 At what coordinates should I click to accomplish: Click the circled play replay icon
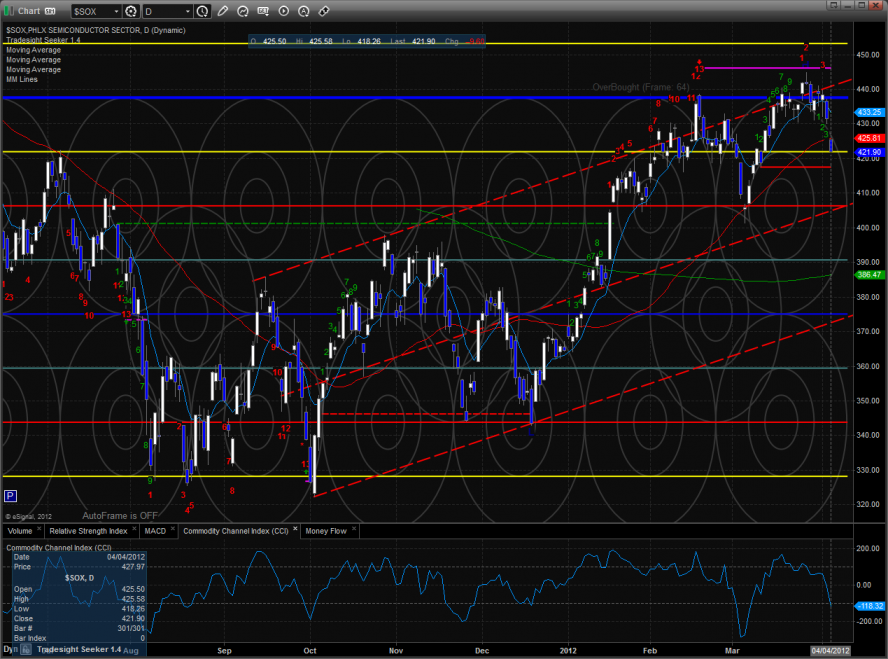(284, 11)
